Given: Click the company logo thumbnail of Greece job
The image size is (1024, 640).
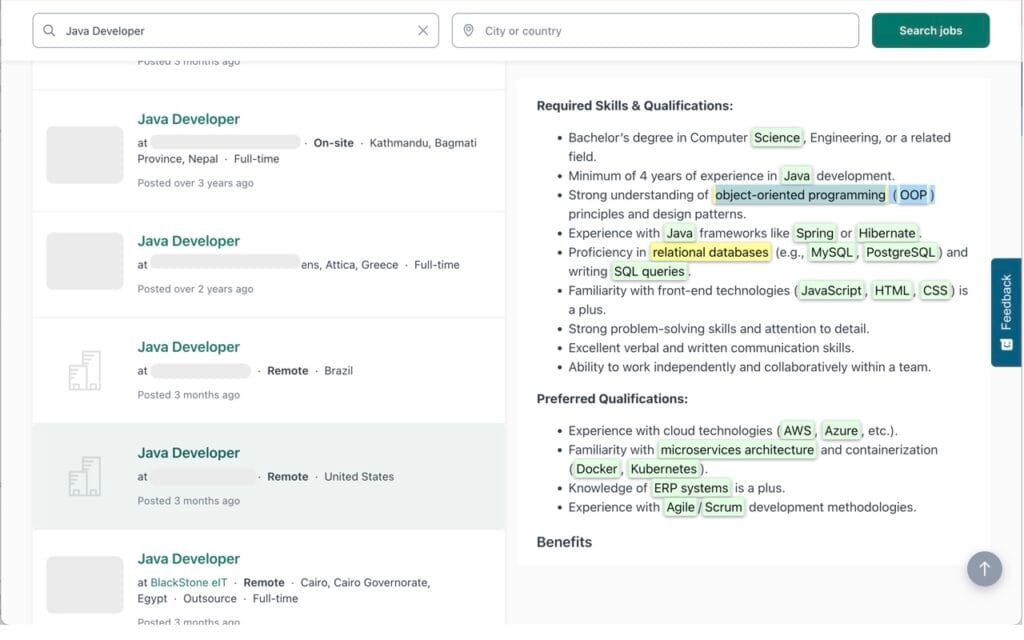Looking at the screenshot, I should [85, 261].
